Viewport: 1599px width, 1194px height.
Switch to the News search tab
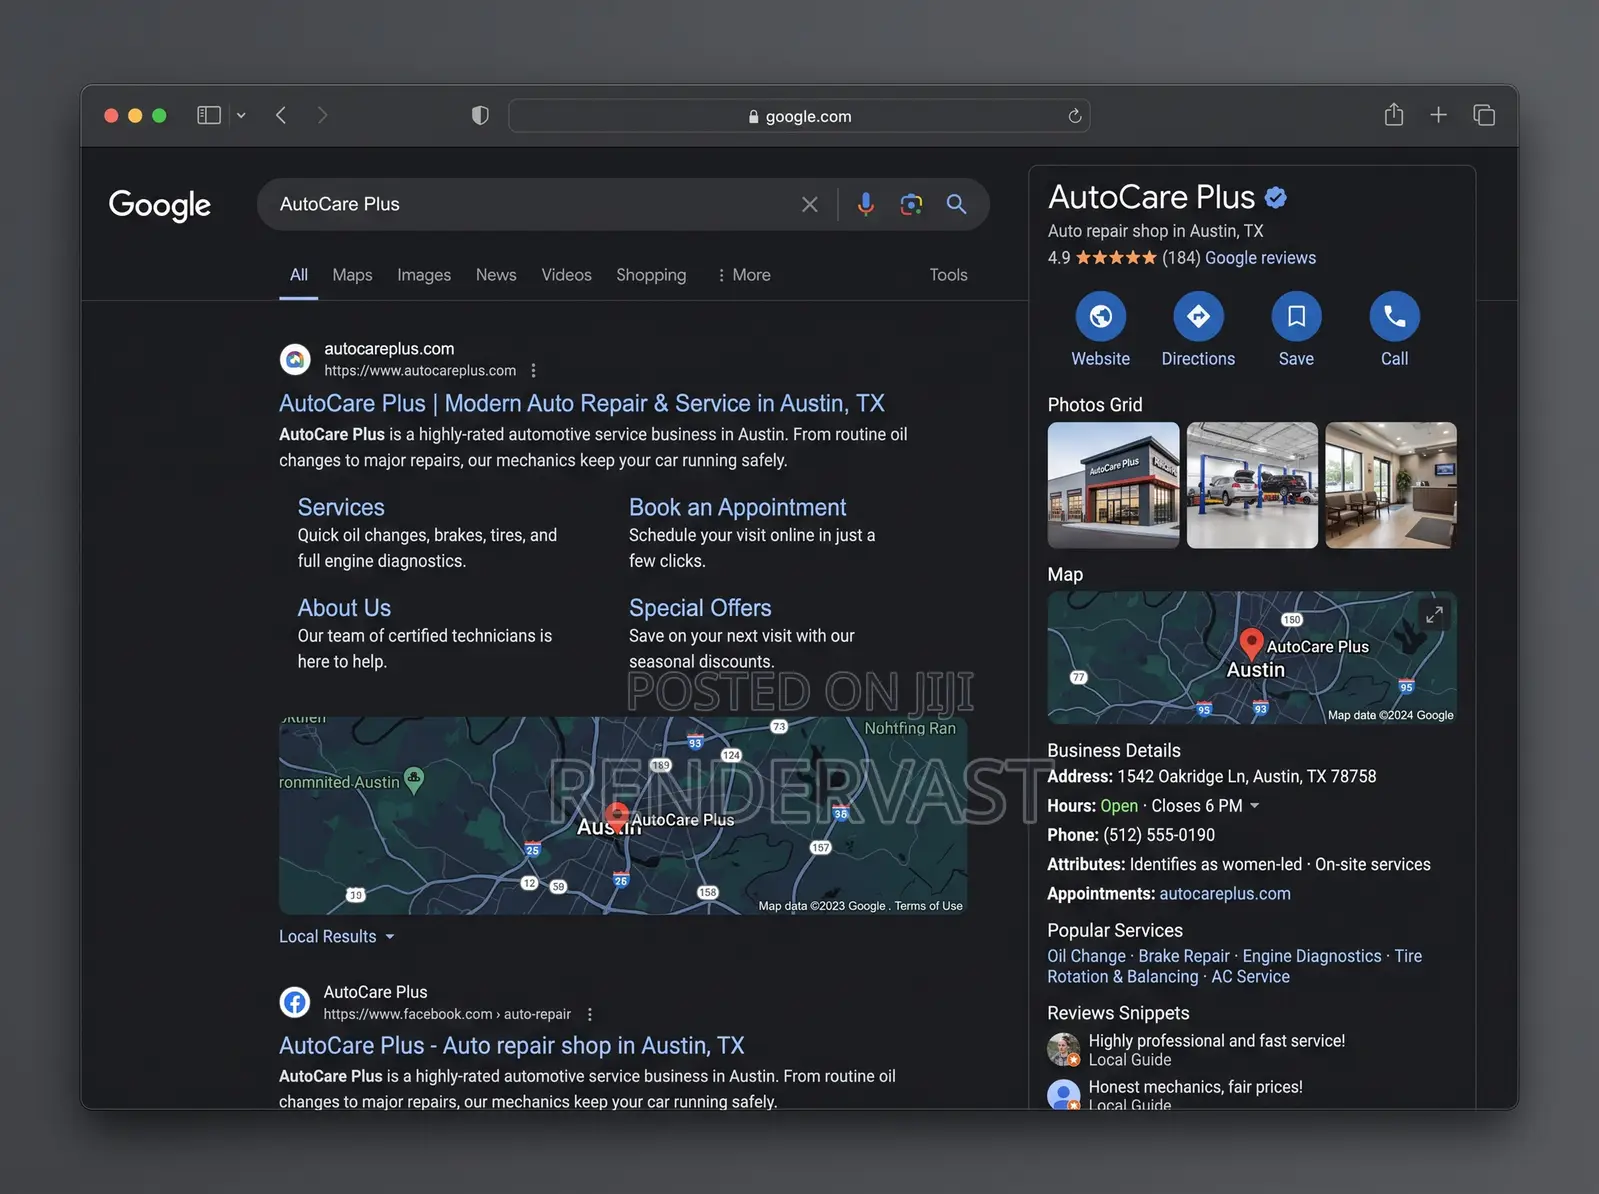tap(496, 275)
